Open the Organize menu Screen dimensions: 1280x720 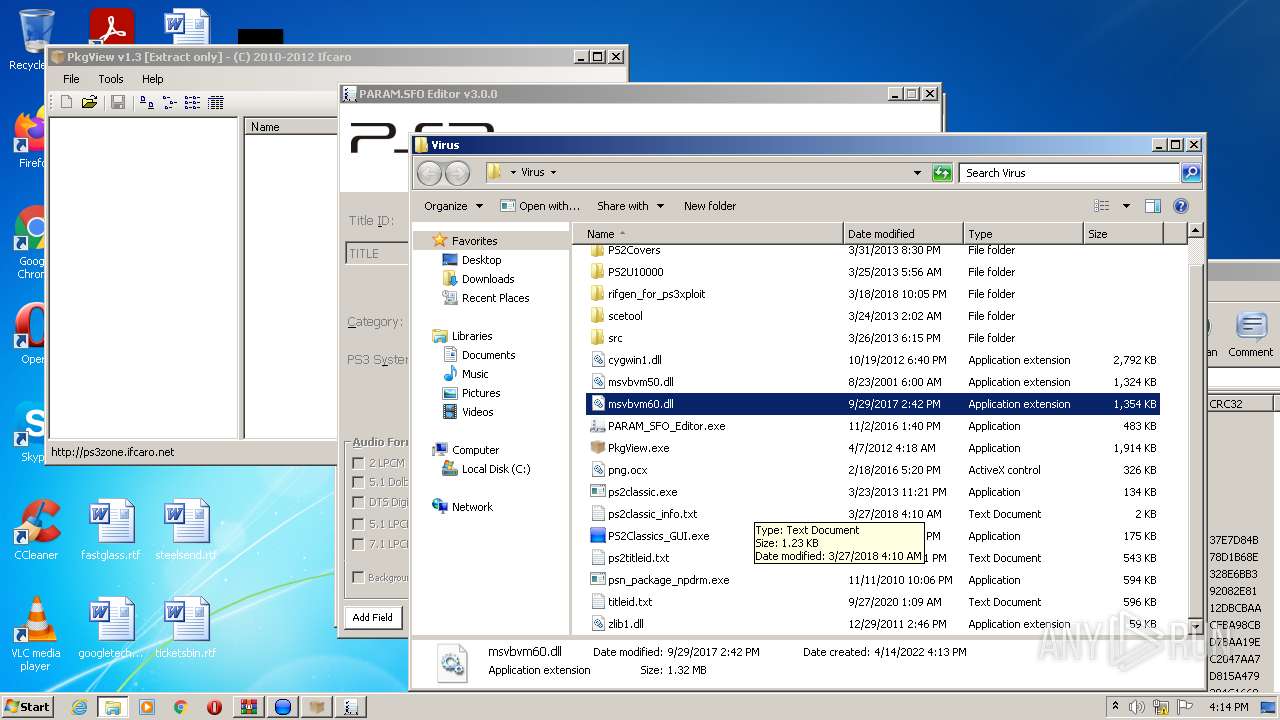click(x=453, y=206)
